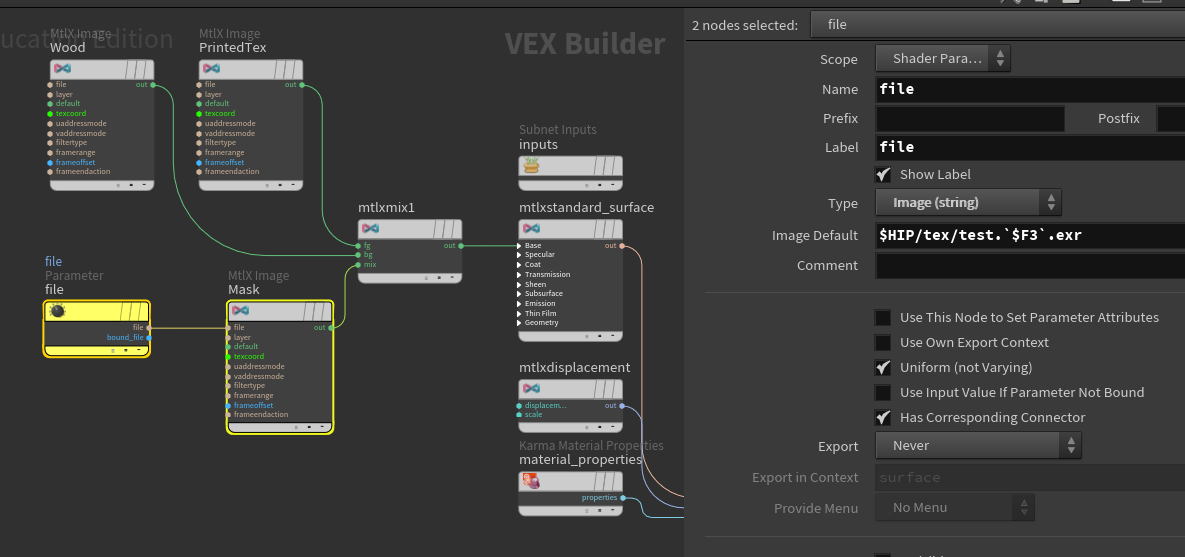Click the file Parameter node knob icon

(58, 311)
